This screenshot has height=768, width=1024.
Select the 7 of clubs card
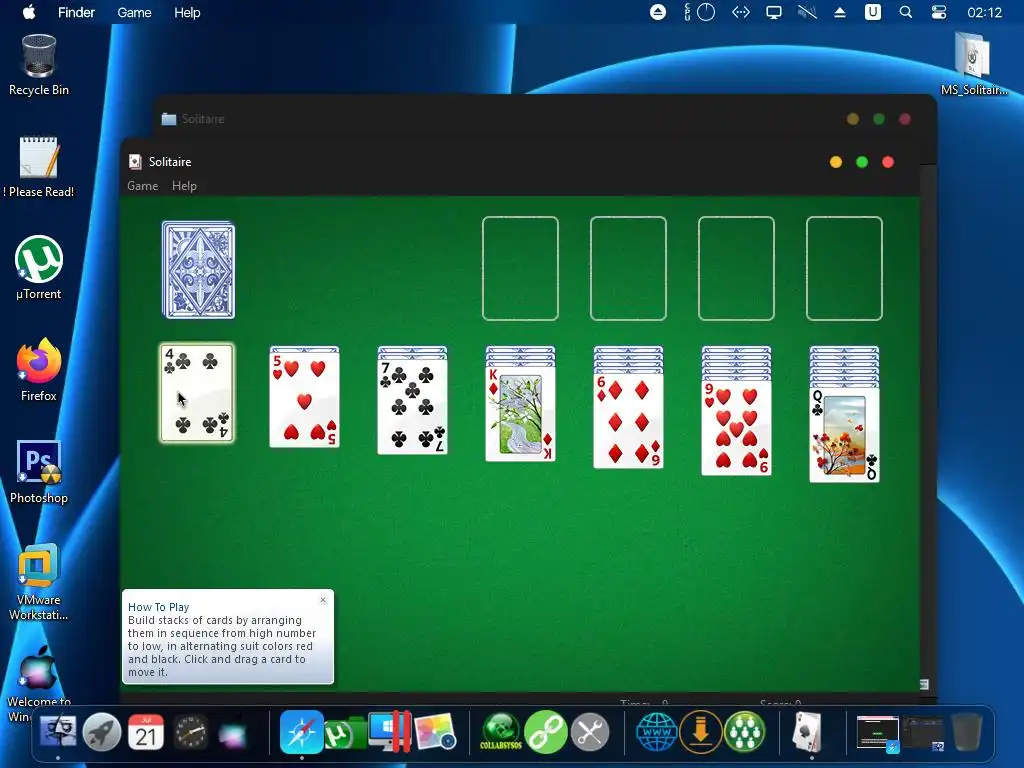pos(413,406)
